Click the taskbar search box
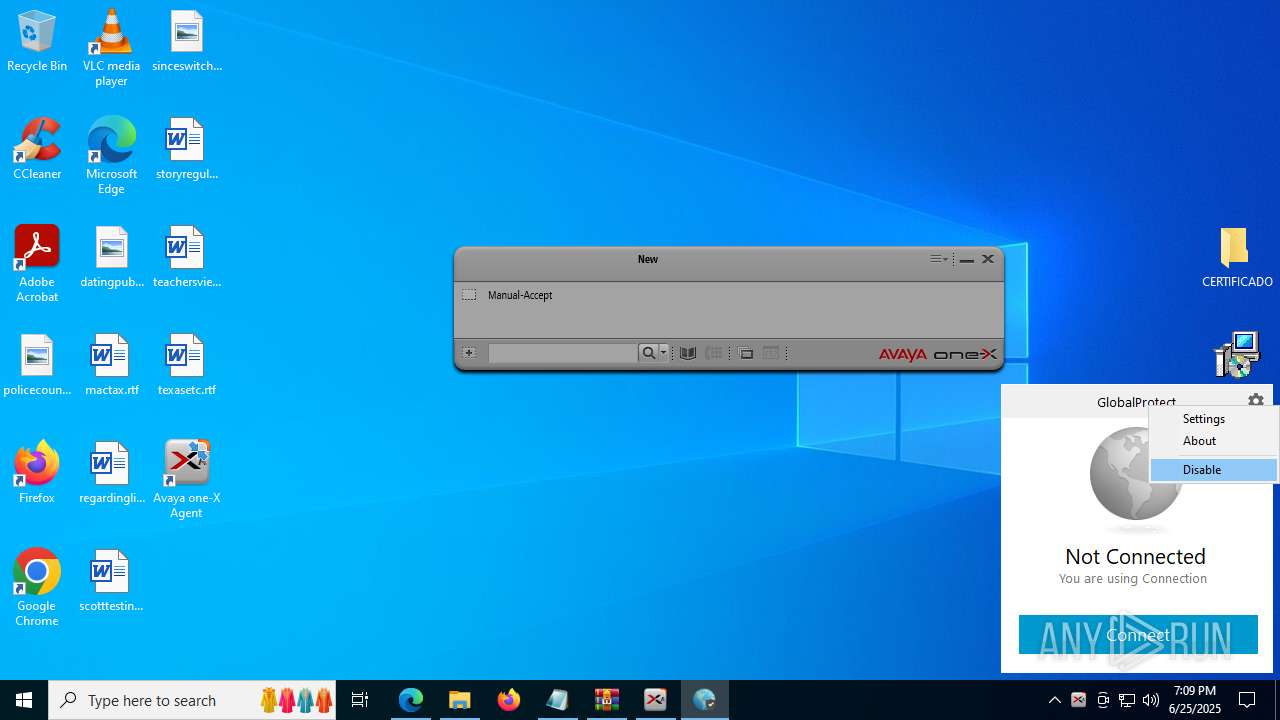 [x=192, y=700]
